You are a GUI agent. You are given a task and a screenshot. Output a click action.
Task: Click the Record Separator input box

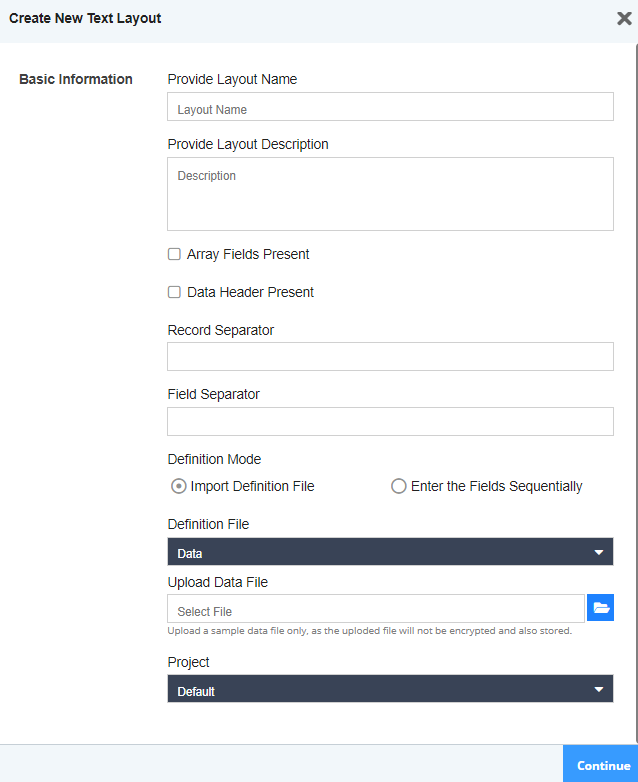[390, 357]
